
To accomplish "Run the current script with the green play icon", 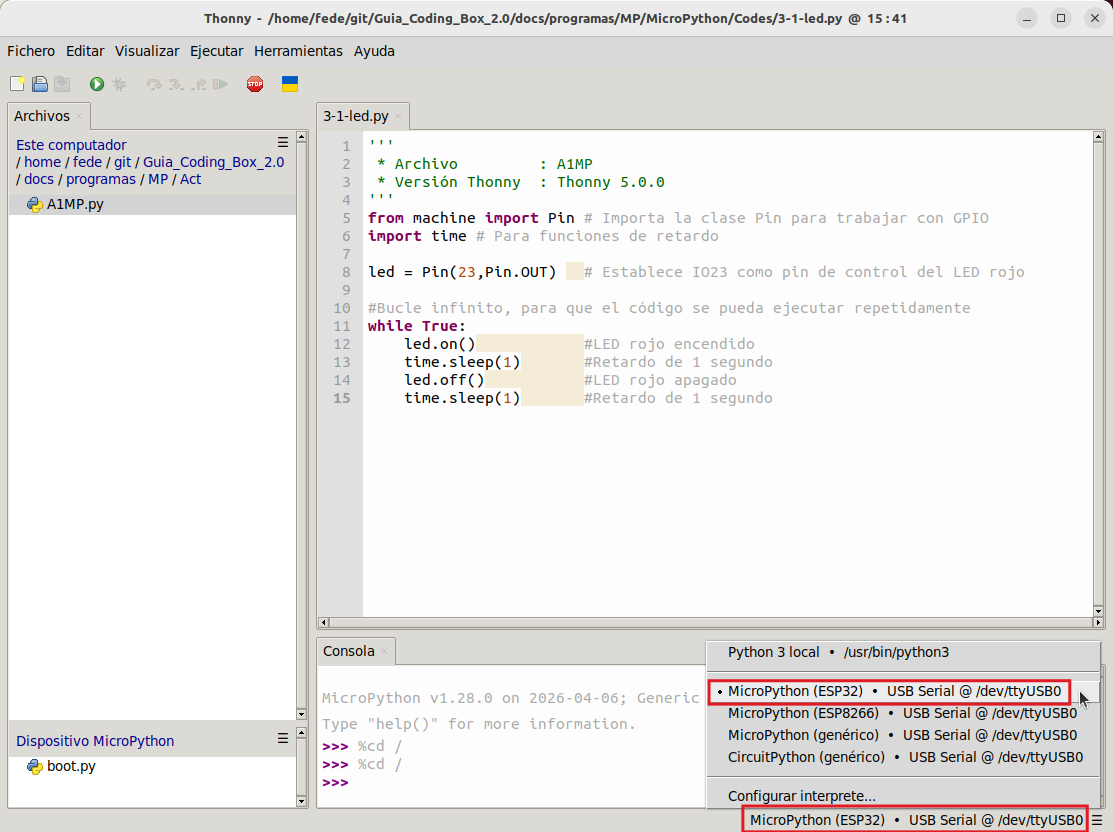I will tap(97, 84).
